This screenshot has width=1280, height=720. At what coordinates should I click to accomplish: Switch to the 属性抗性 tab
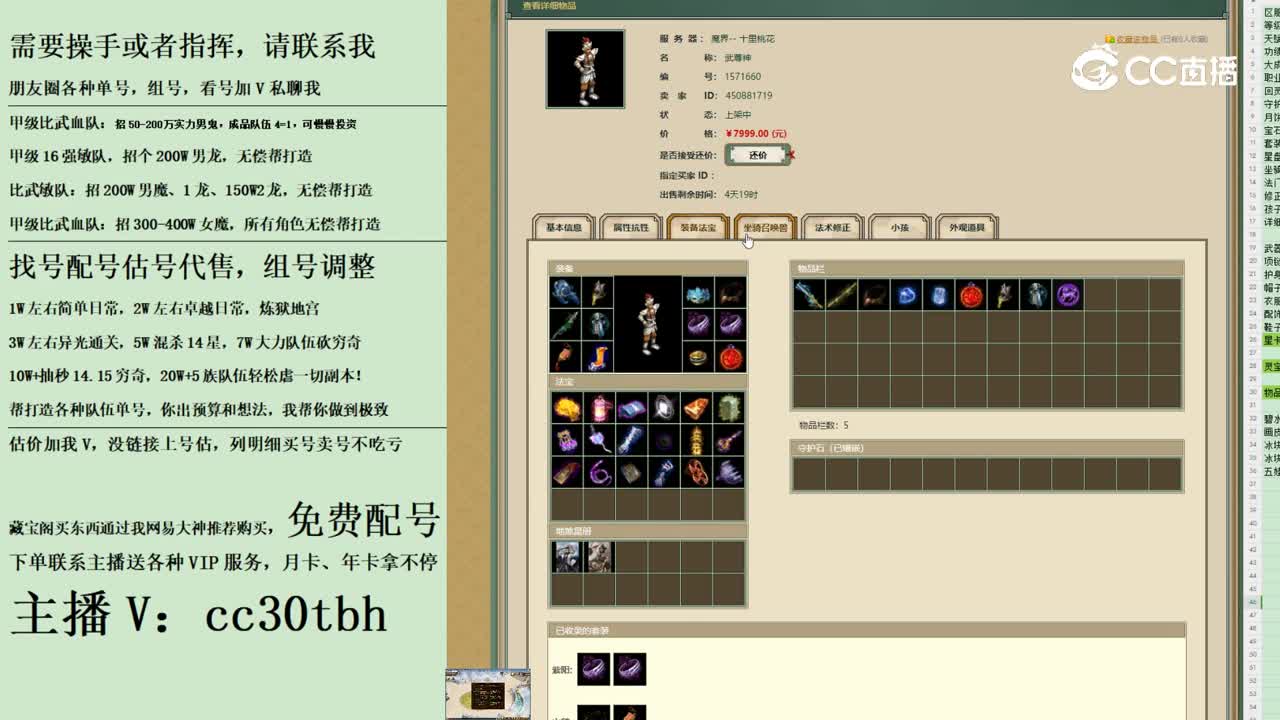[x=631, y=228]
